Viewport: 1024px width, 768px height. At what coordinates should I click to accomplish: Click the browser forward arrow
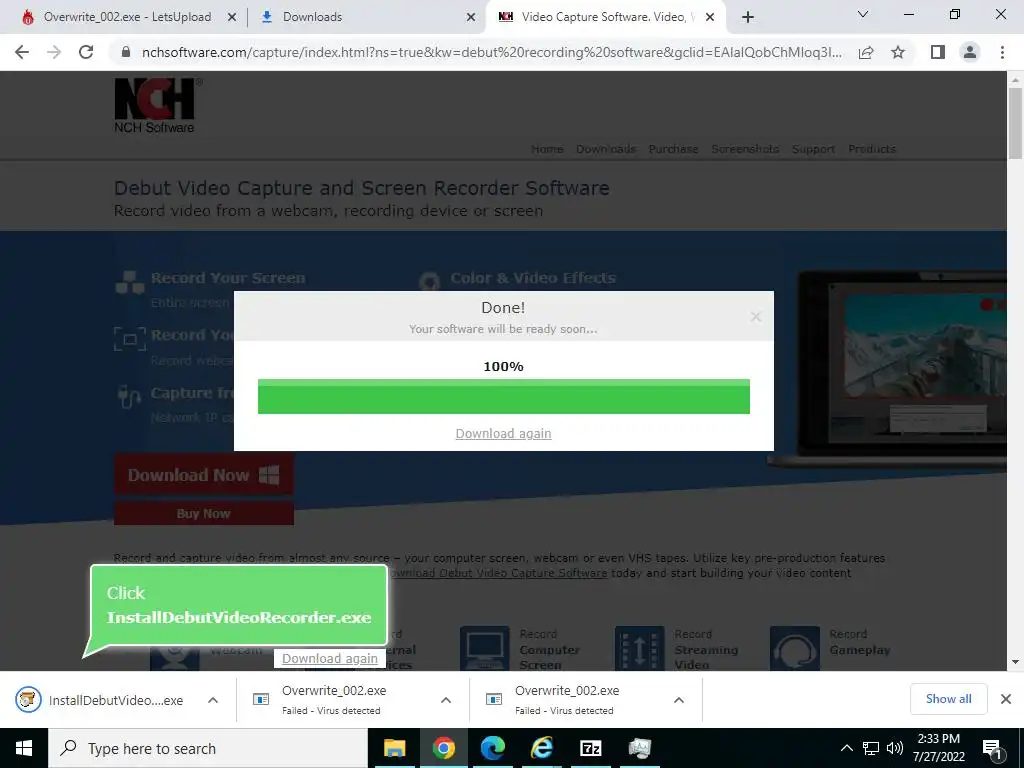(54, 52)
